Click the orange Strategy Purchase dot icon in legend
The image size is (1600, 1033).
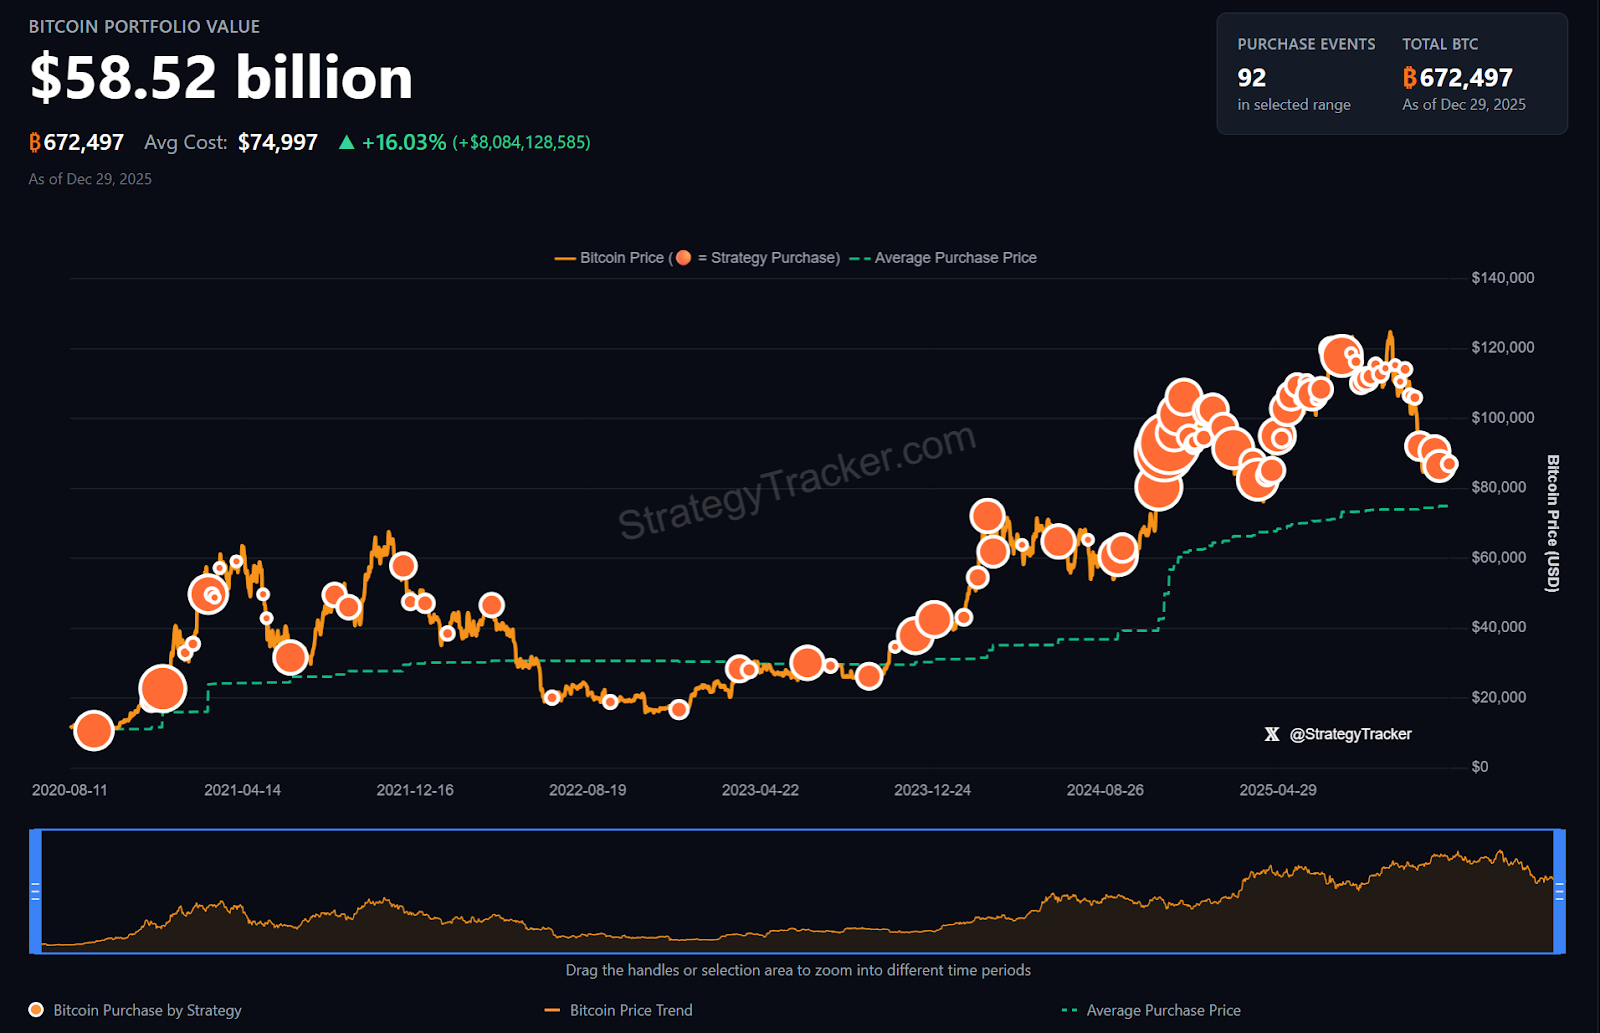coord(683,257)
